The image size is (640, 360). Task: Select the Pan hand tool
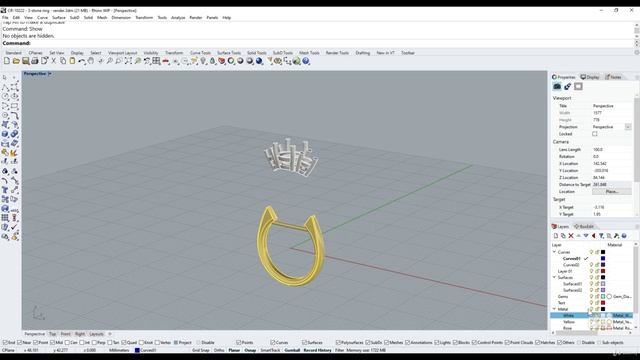(91, 61)
